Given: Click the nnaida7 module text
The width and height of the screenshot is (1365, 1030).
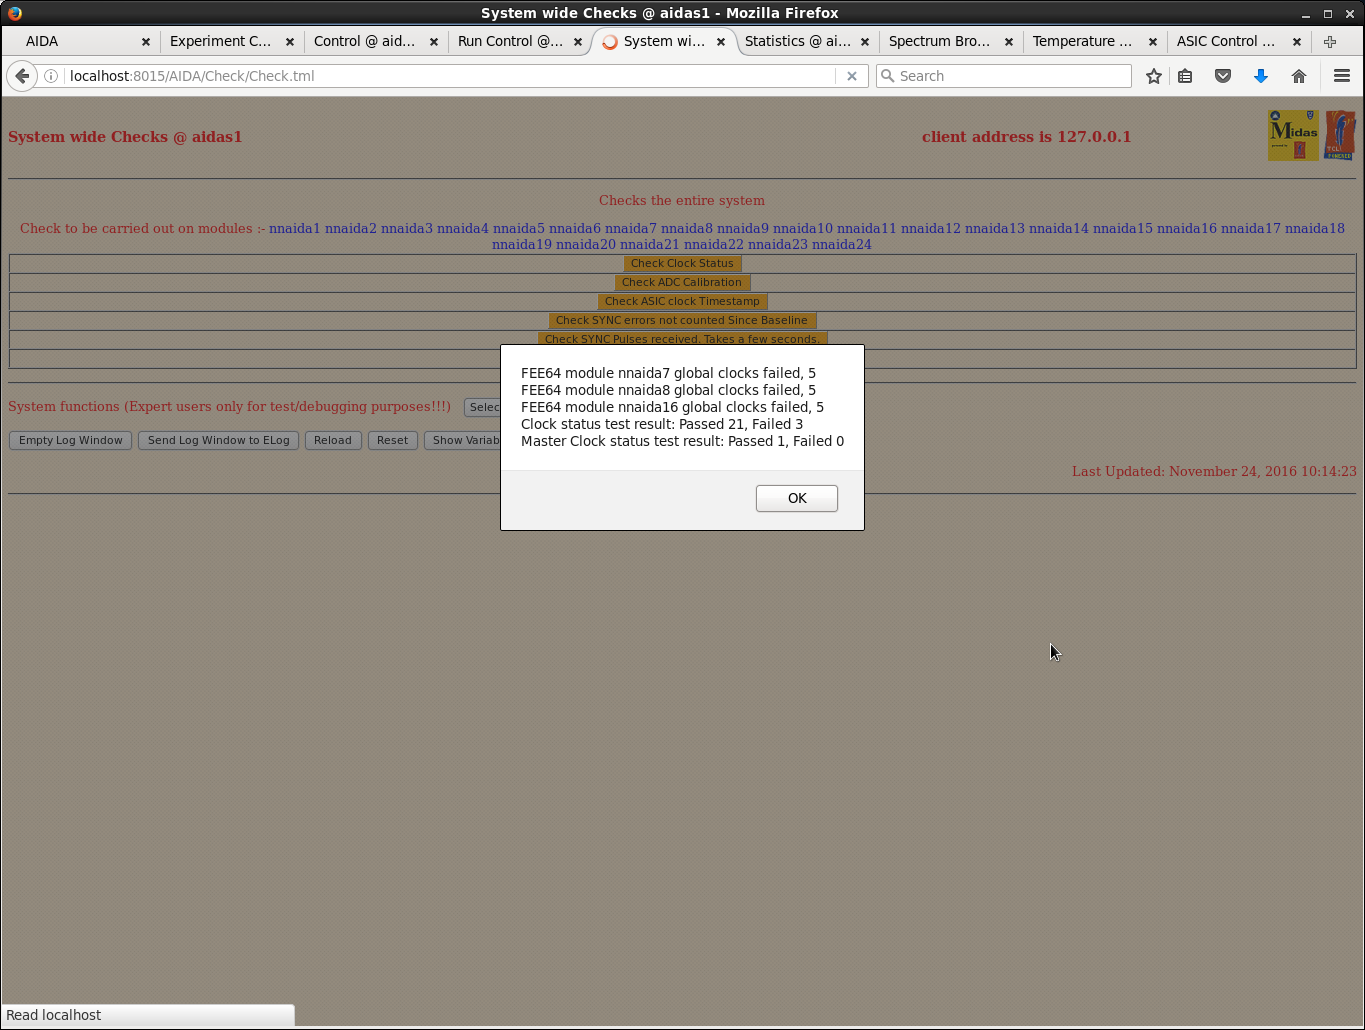Looking at the screenshot, I should coord(631,228).
